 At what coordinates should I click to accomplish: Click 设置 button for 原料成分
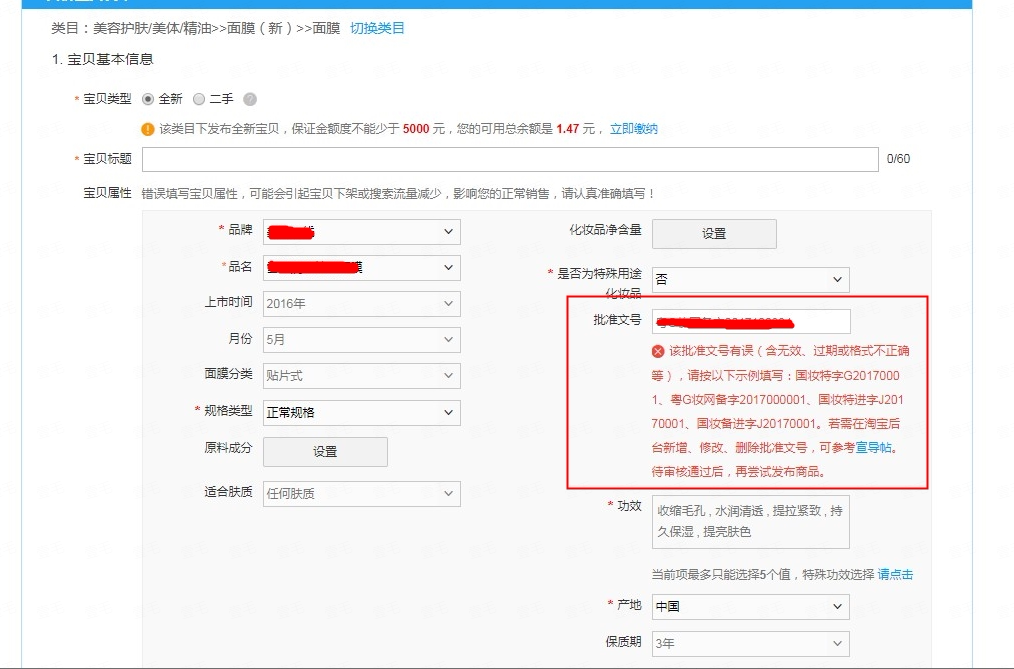point(325,452)
